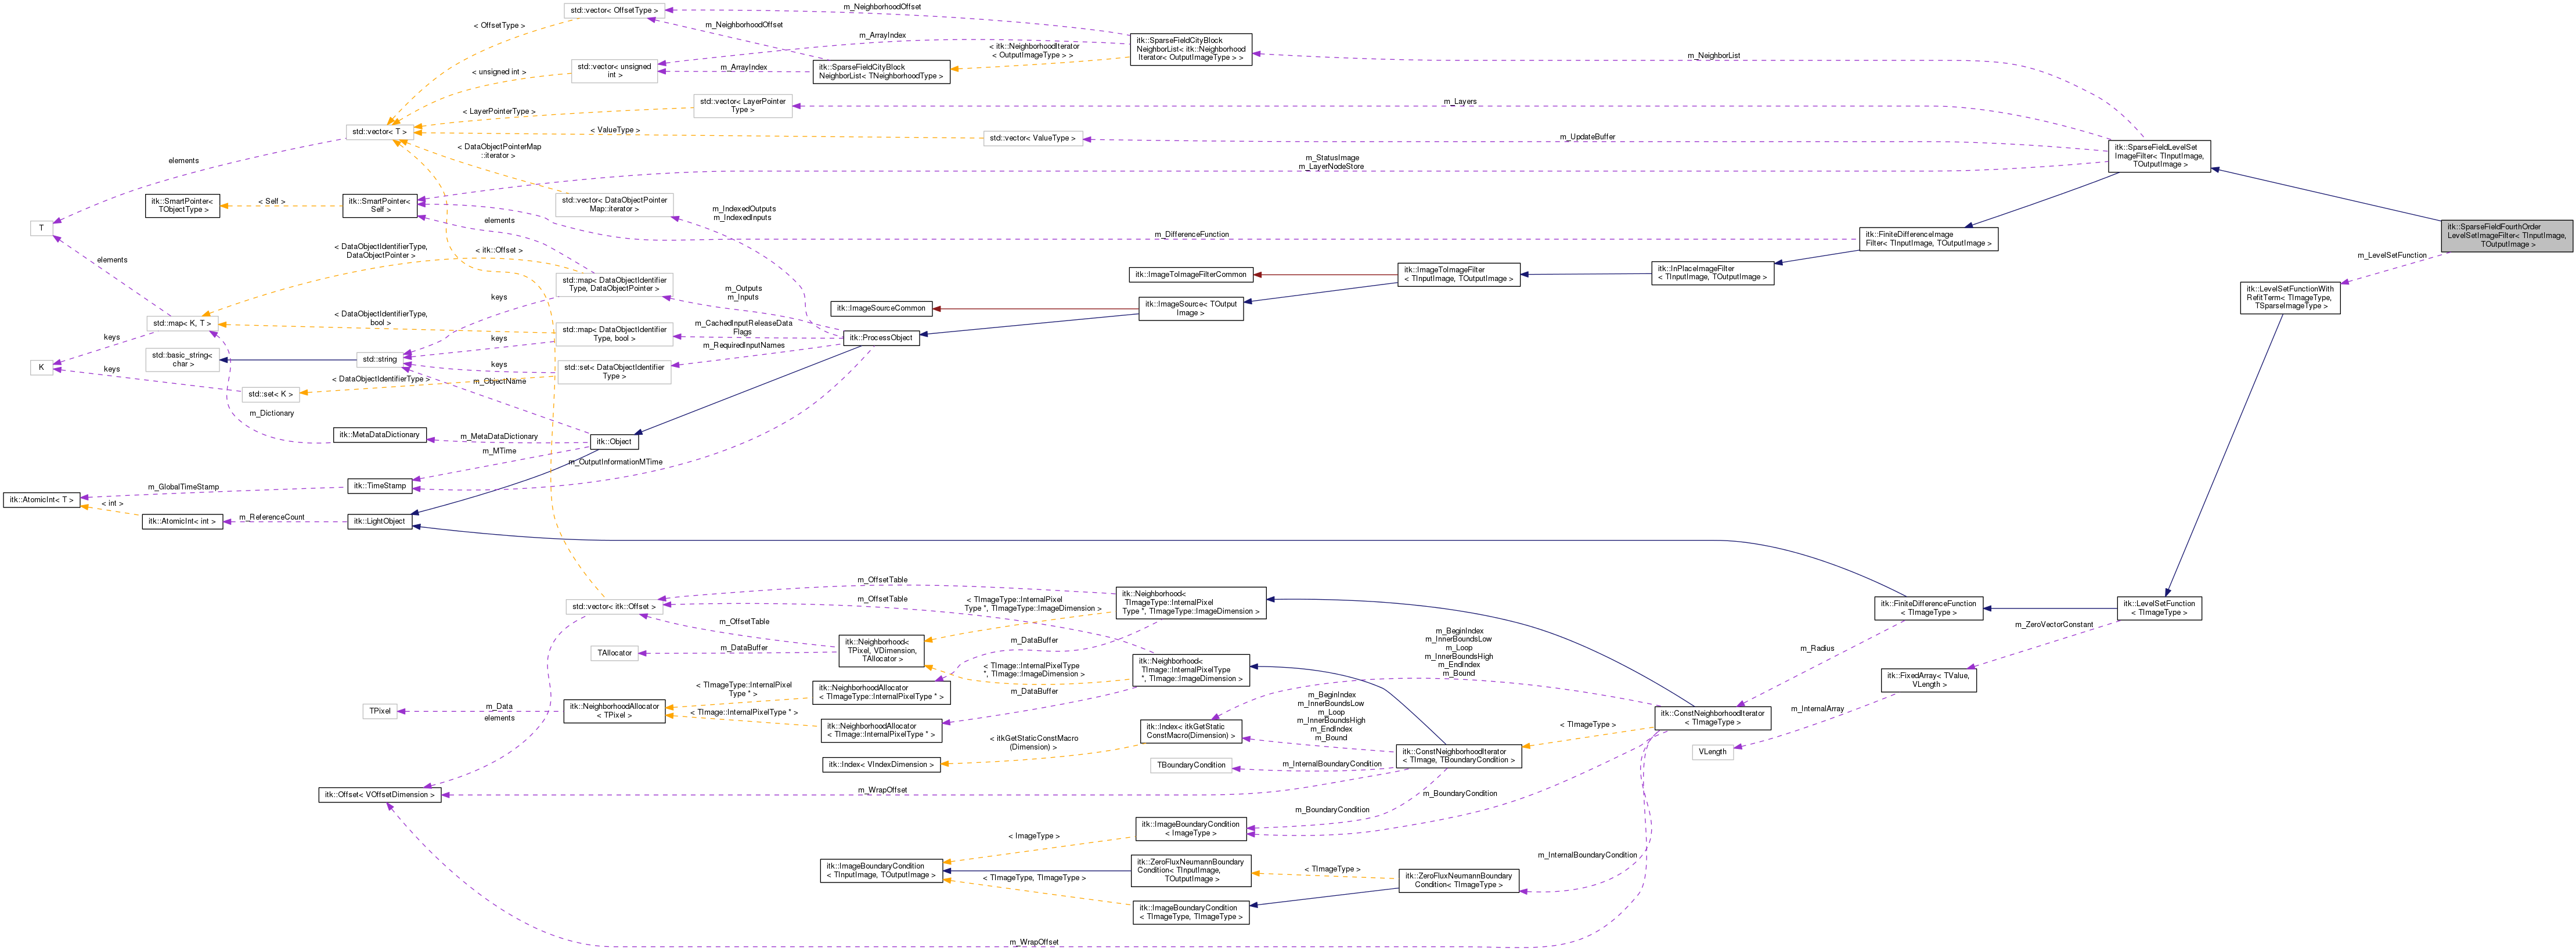
Task: Select the std::vector< LayerPointerType > node
Action: tap(742, 105)
